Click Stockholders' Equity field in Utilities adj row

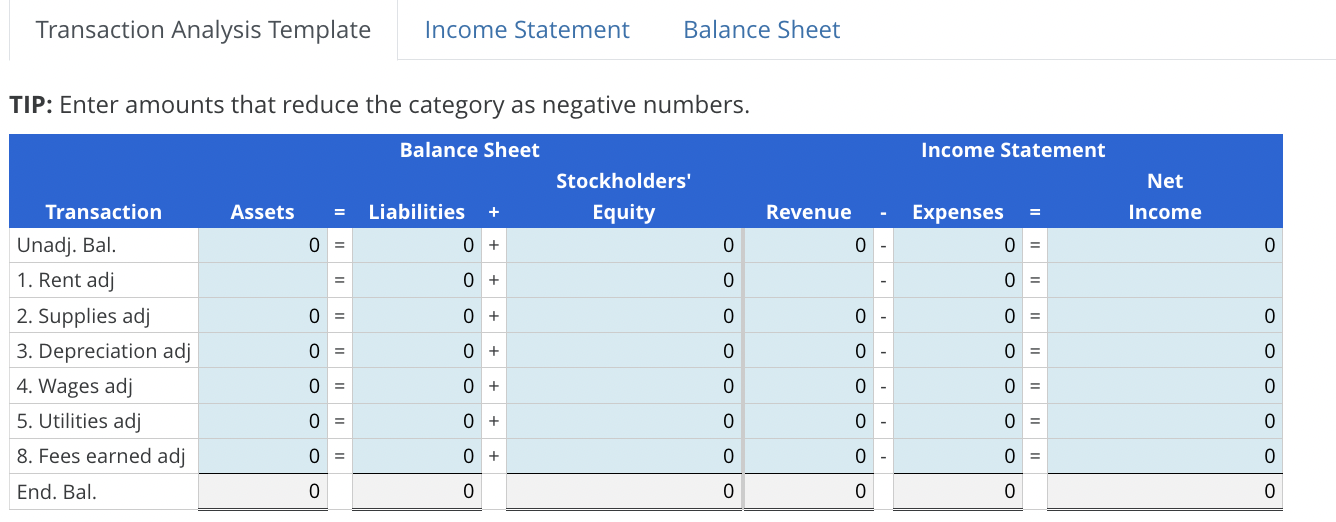(x=624, y=421)
